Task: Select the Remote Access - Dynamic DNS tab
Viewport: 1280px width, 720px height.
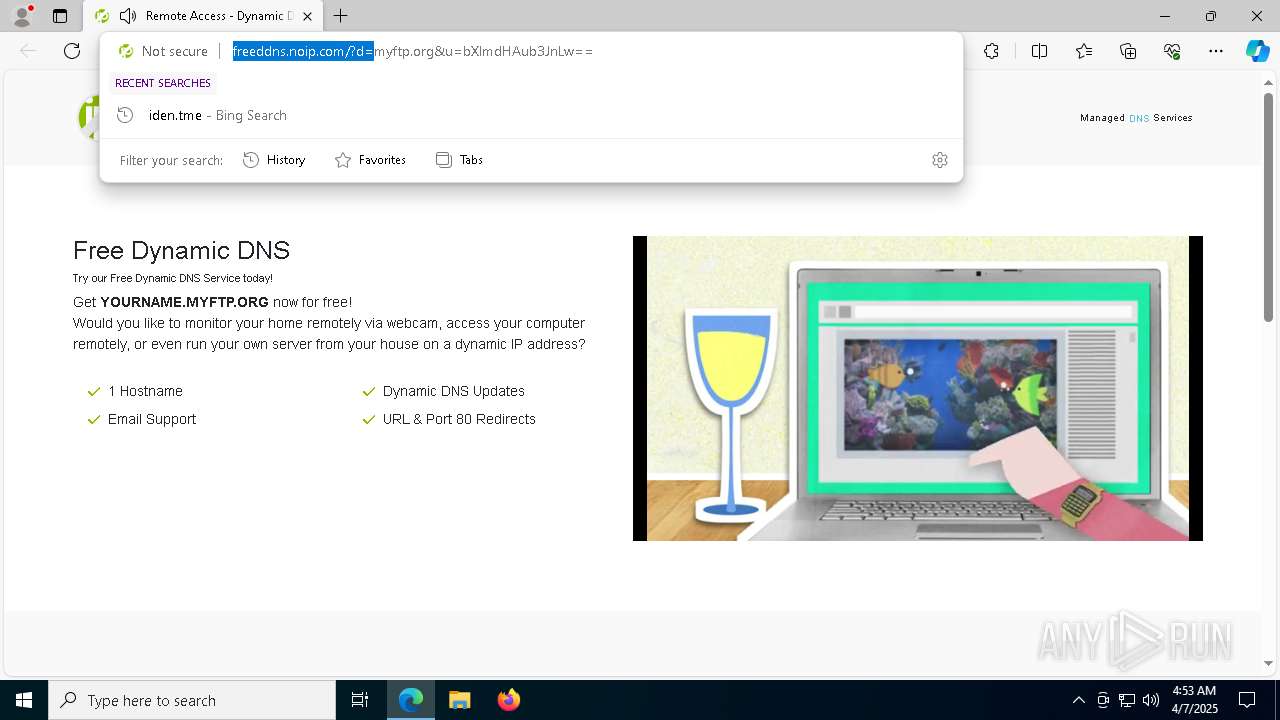Action: point(204,16)
